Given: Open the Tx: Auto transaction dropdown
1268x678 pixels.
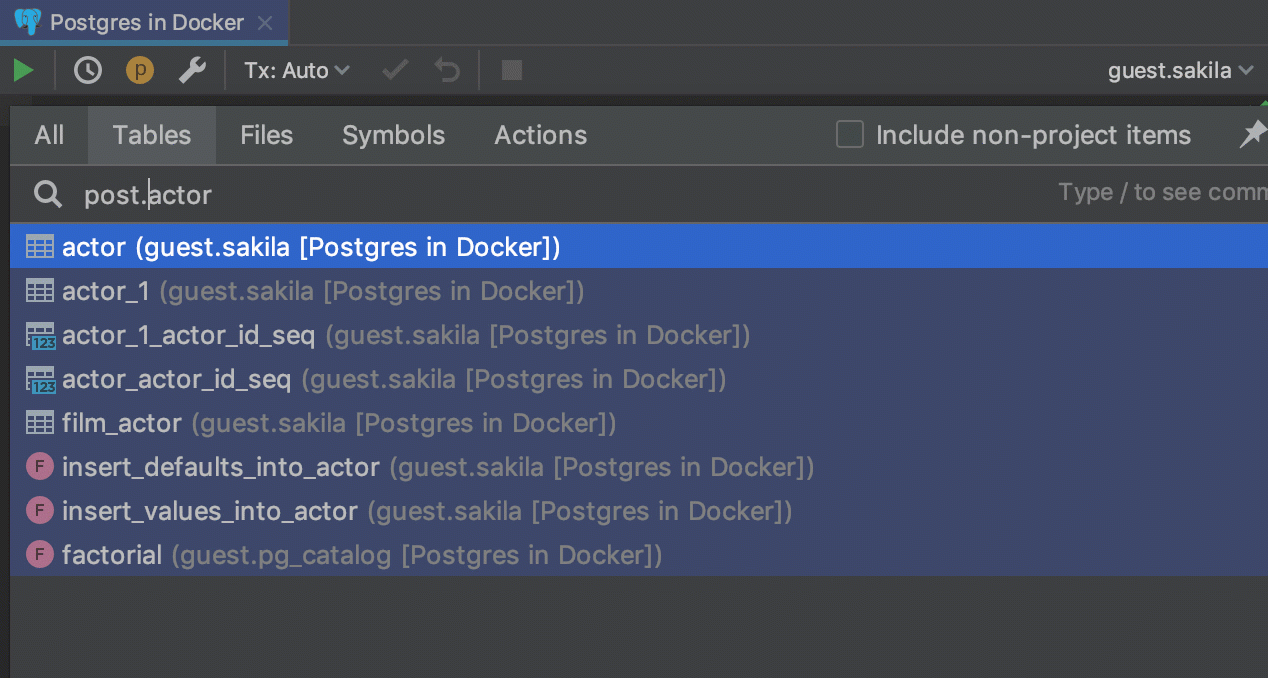Looking at the screenshot, I should [x=297, y=71].
